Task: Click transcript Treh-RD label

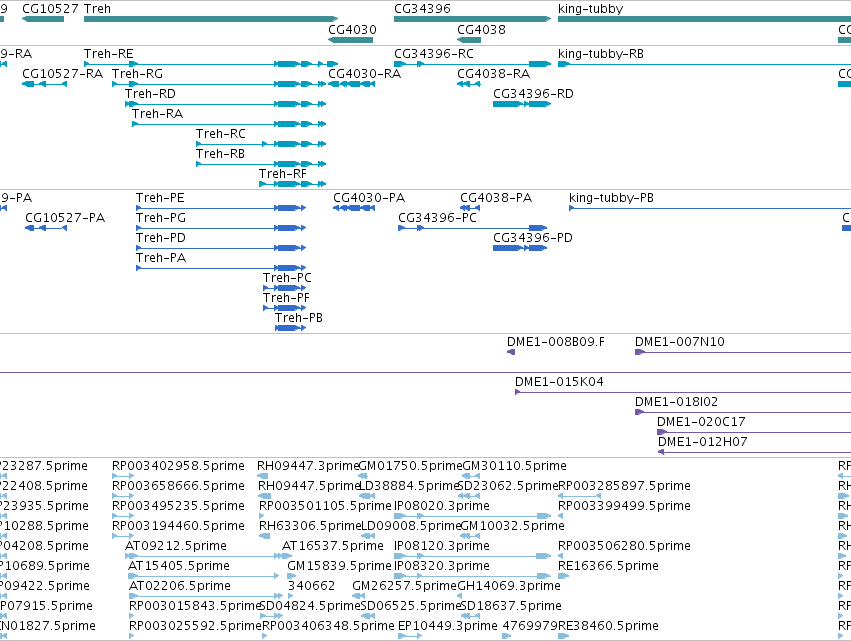Action: (x=150, y=94)
